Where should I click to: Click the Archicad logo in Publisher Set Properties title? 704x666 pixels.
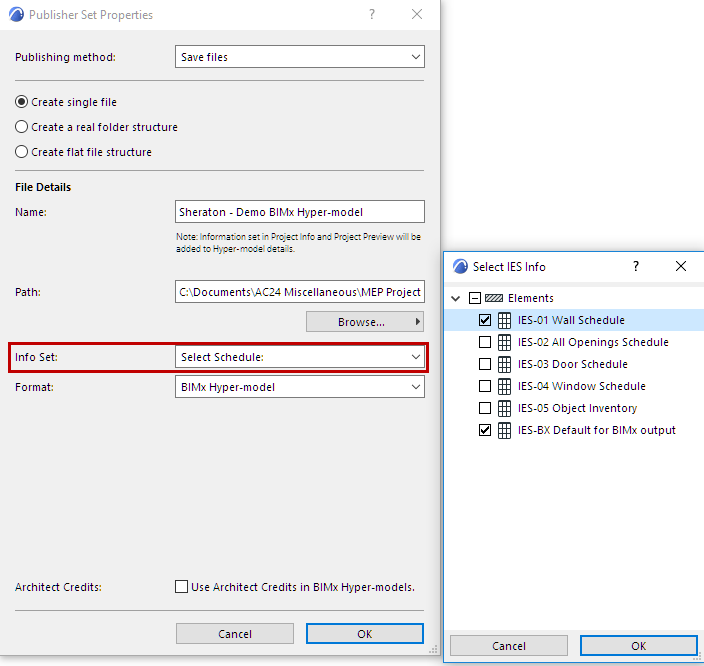pyautogui.click(x=16, y=14)
